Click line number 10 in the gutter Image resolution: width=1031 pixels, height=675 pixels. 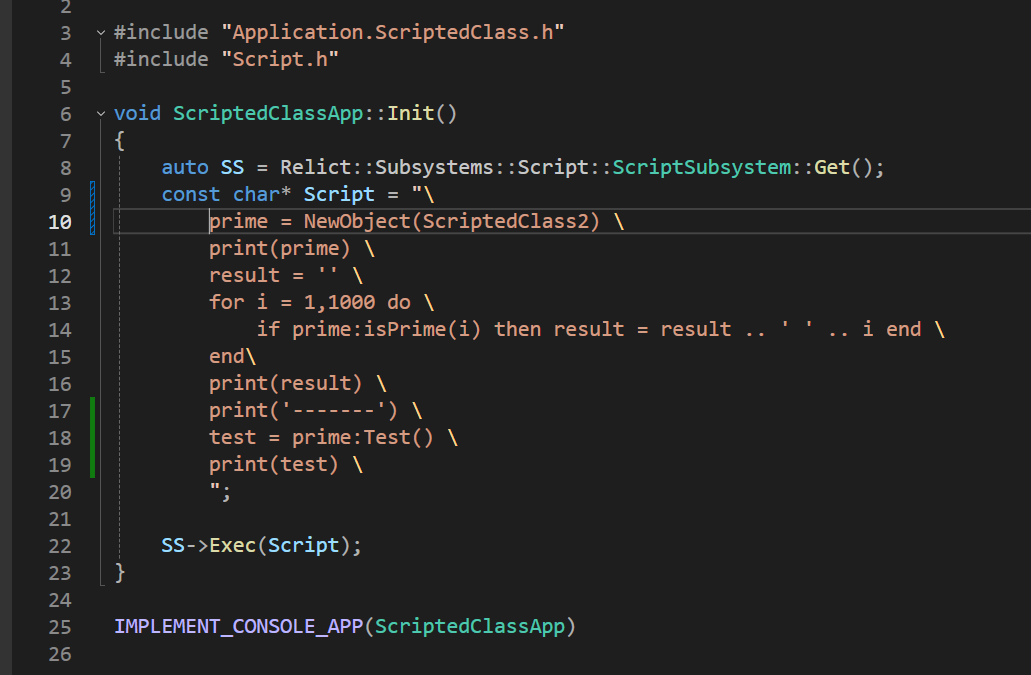click(60, 221)
